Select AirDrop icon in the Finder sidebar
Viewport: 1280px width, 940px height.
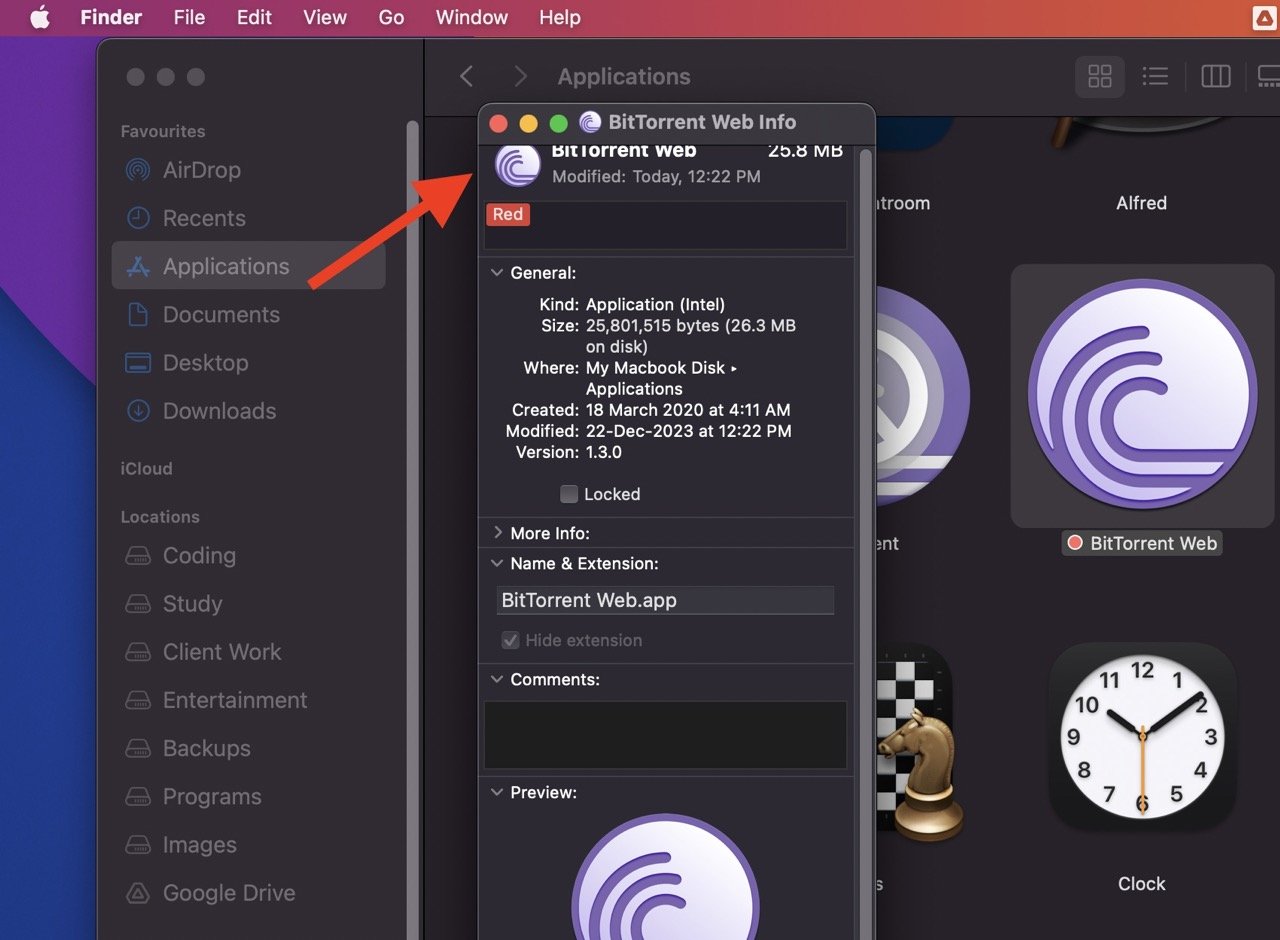coord(137,170)
